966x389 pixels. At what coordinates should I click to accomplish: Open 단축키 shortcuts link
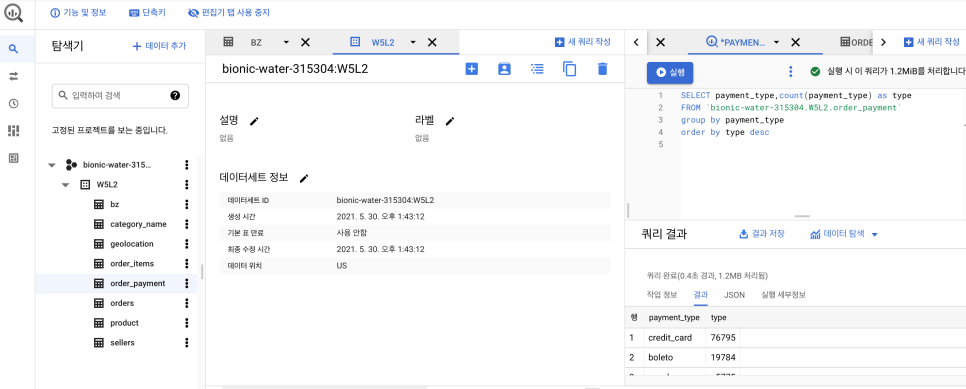[x=147, y=12]
